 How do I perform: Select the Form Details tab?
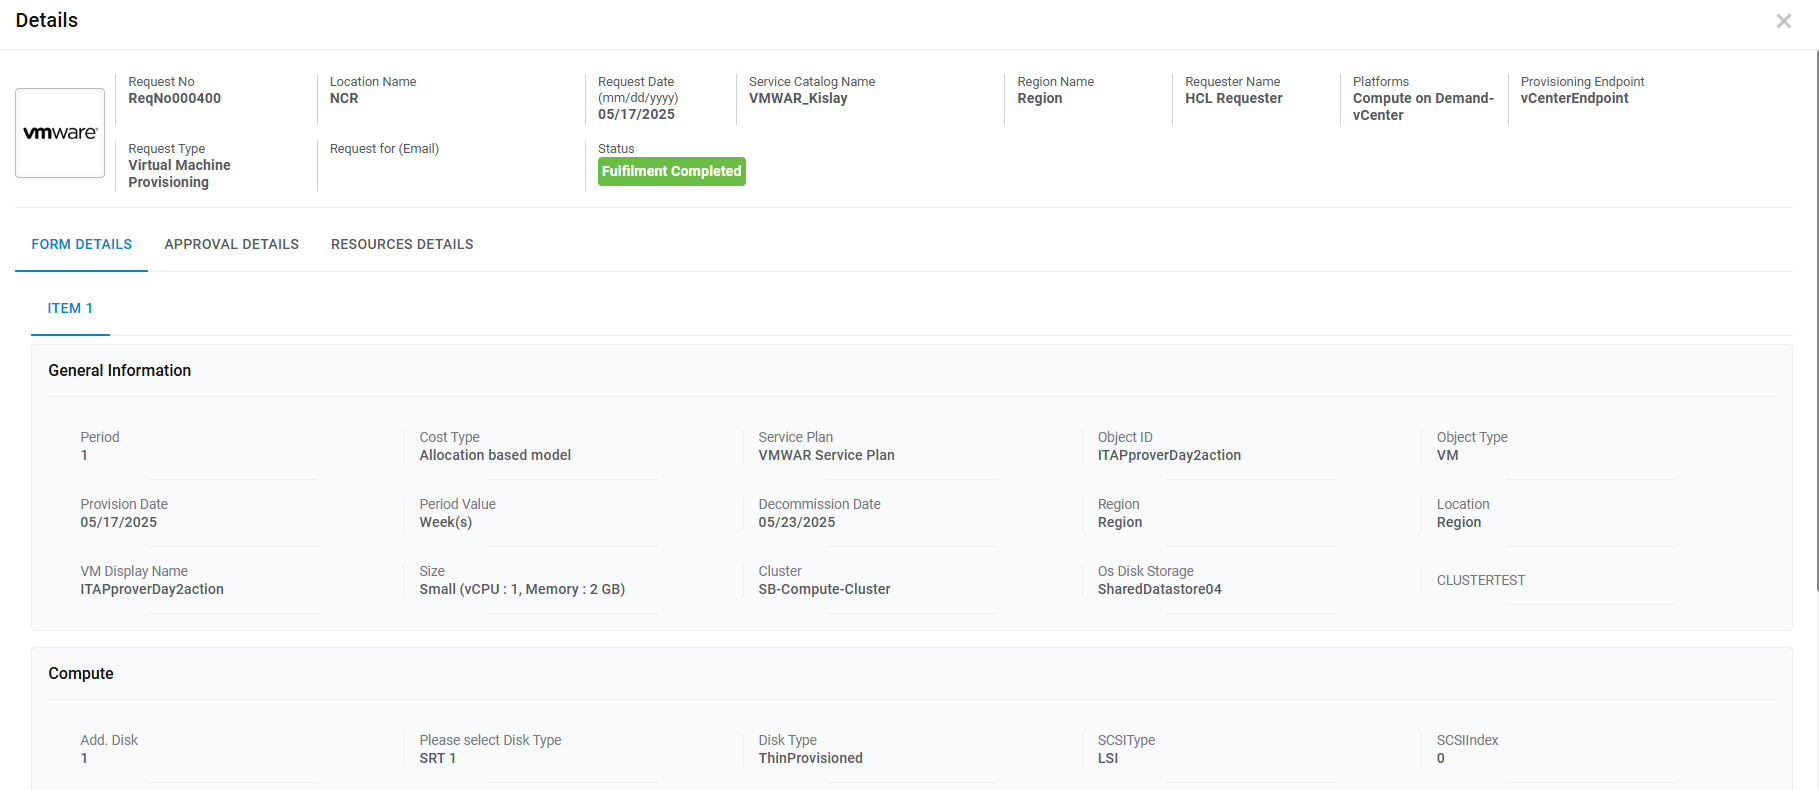tap(81, 244)
